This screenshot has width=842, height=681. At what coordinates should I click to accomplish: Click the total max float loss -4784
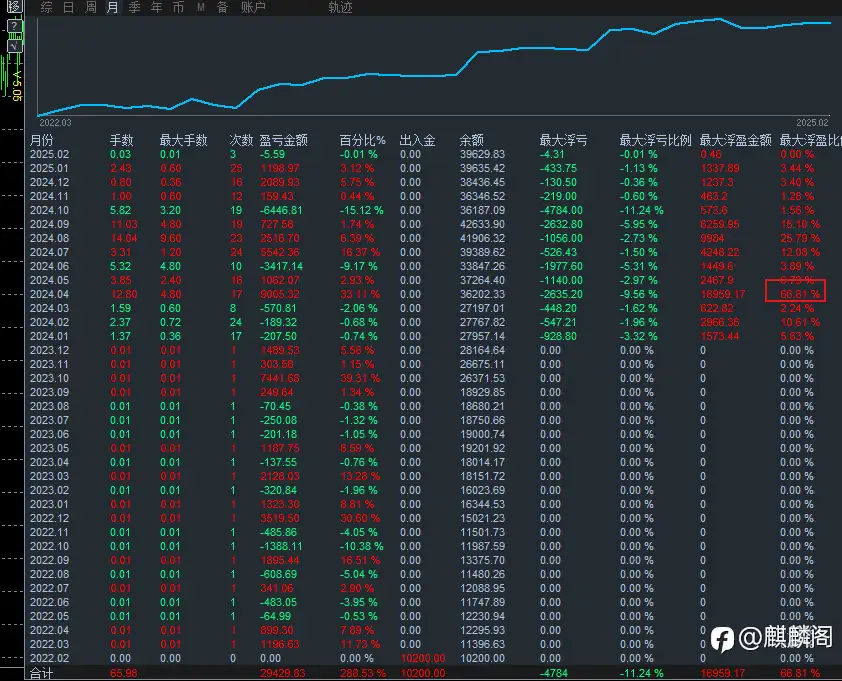point(554,673)
